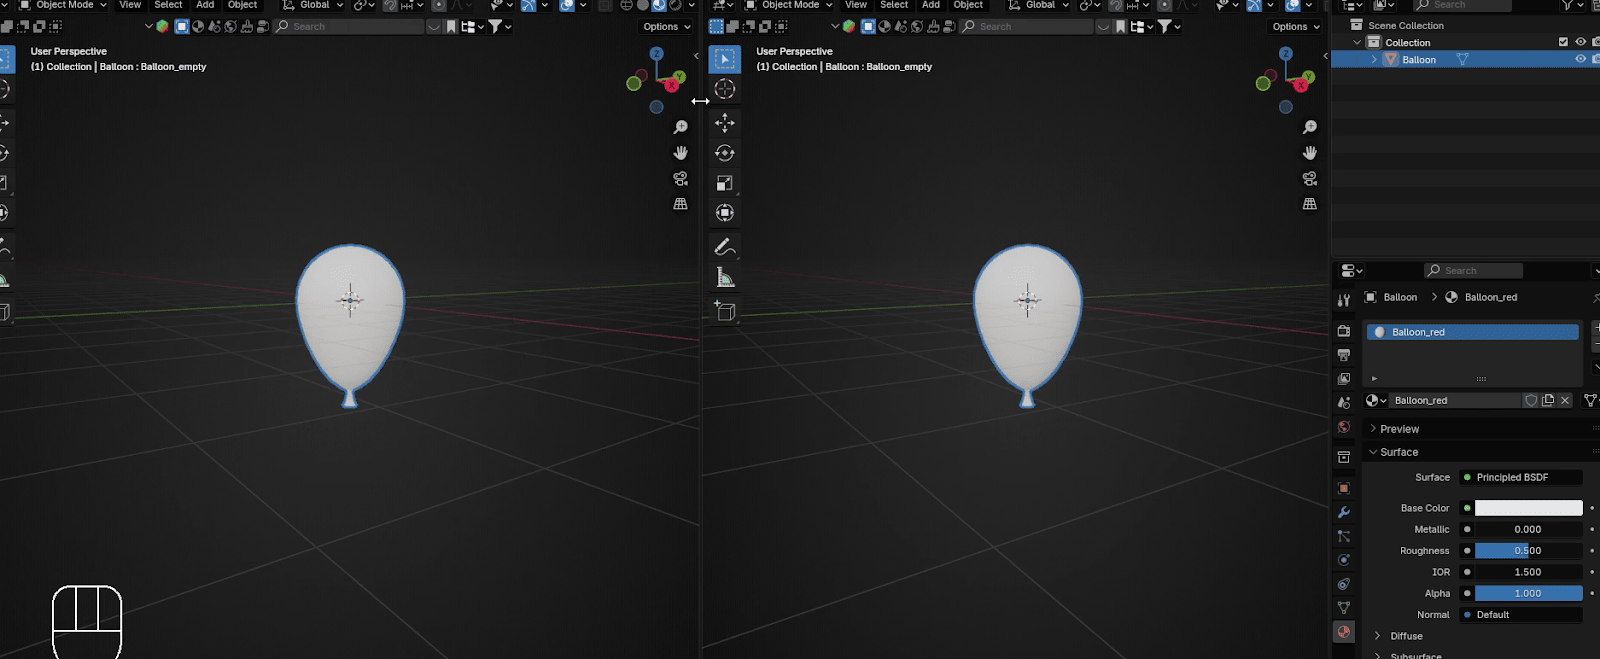
Task: Select the Move tool in right viewport
Action: tap(725, 123)
